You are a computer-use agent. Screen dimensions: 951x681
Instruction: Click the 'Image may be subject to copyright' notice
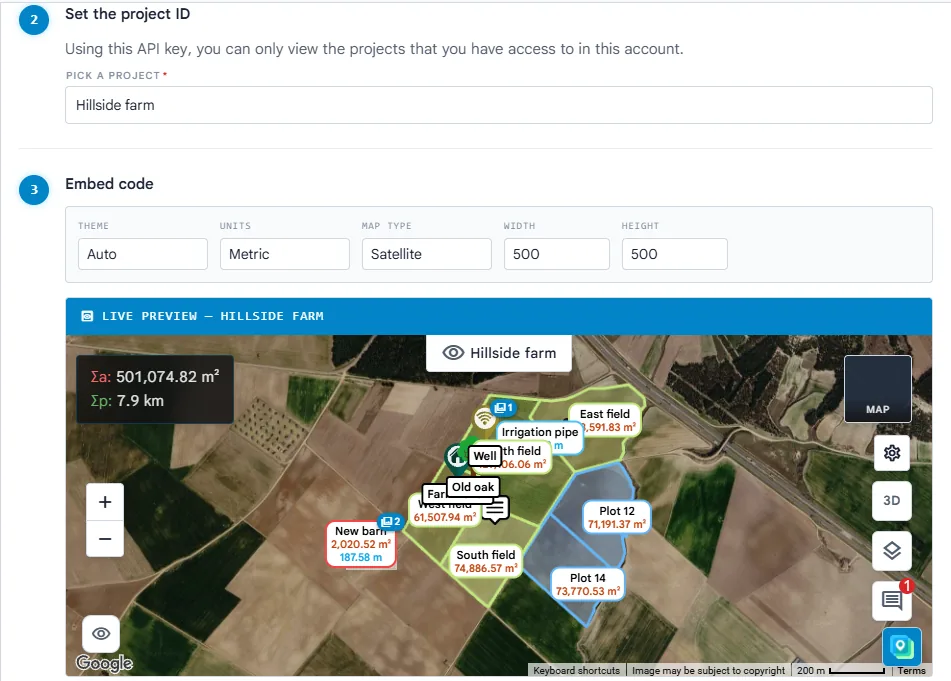pyautogui.click(x=708, y=670)
